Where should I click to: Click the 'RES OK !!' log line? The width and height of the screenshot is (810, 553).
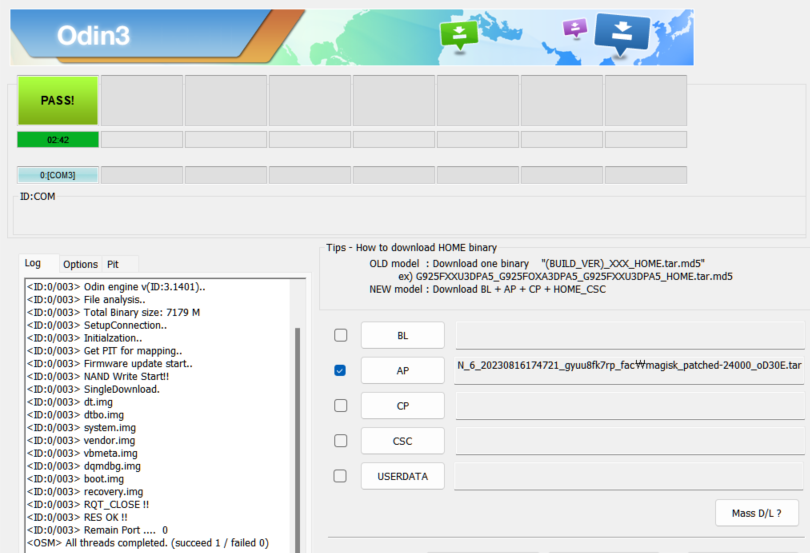coord(77,517)
